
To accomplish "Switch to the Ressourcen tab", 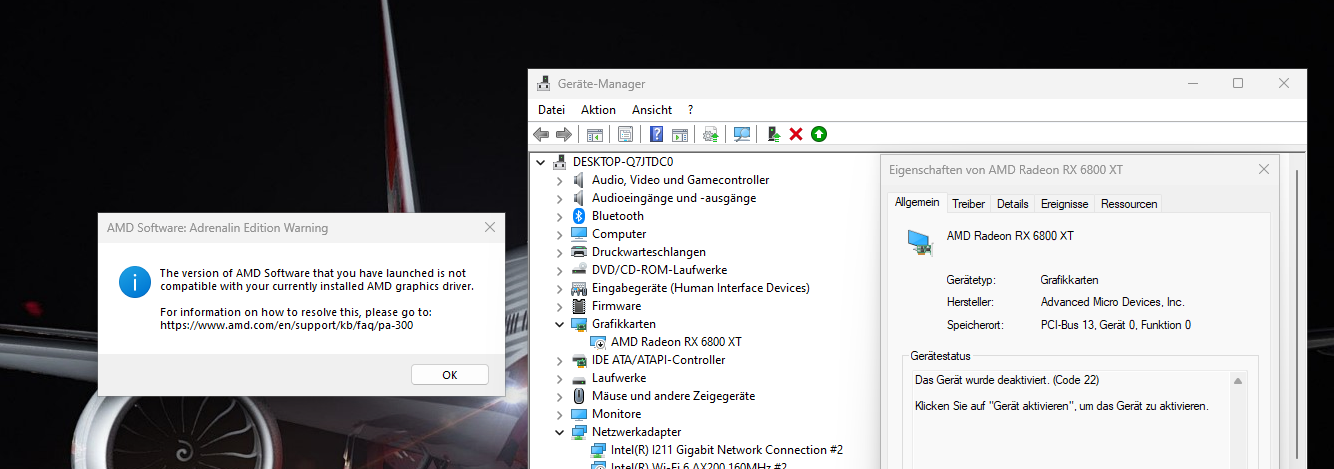I will (x=1129, y=204).
